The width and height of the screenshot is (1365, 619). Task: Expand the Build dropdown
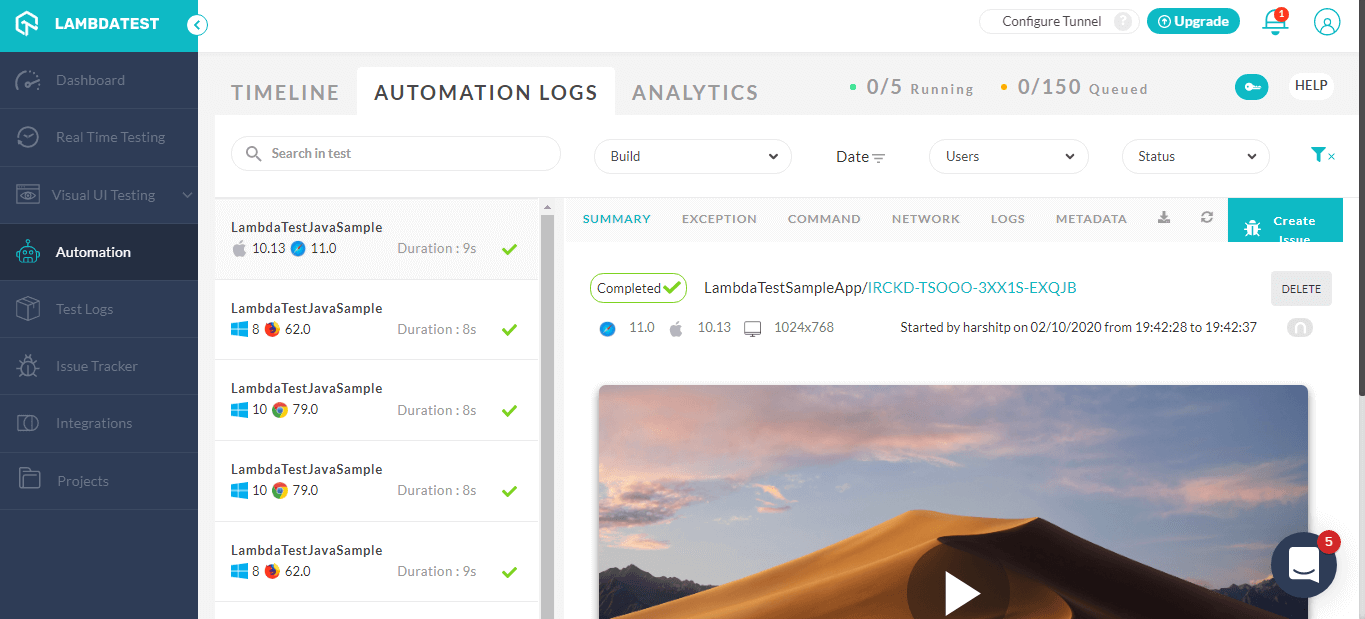click(x=693, y=157)
